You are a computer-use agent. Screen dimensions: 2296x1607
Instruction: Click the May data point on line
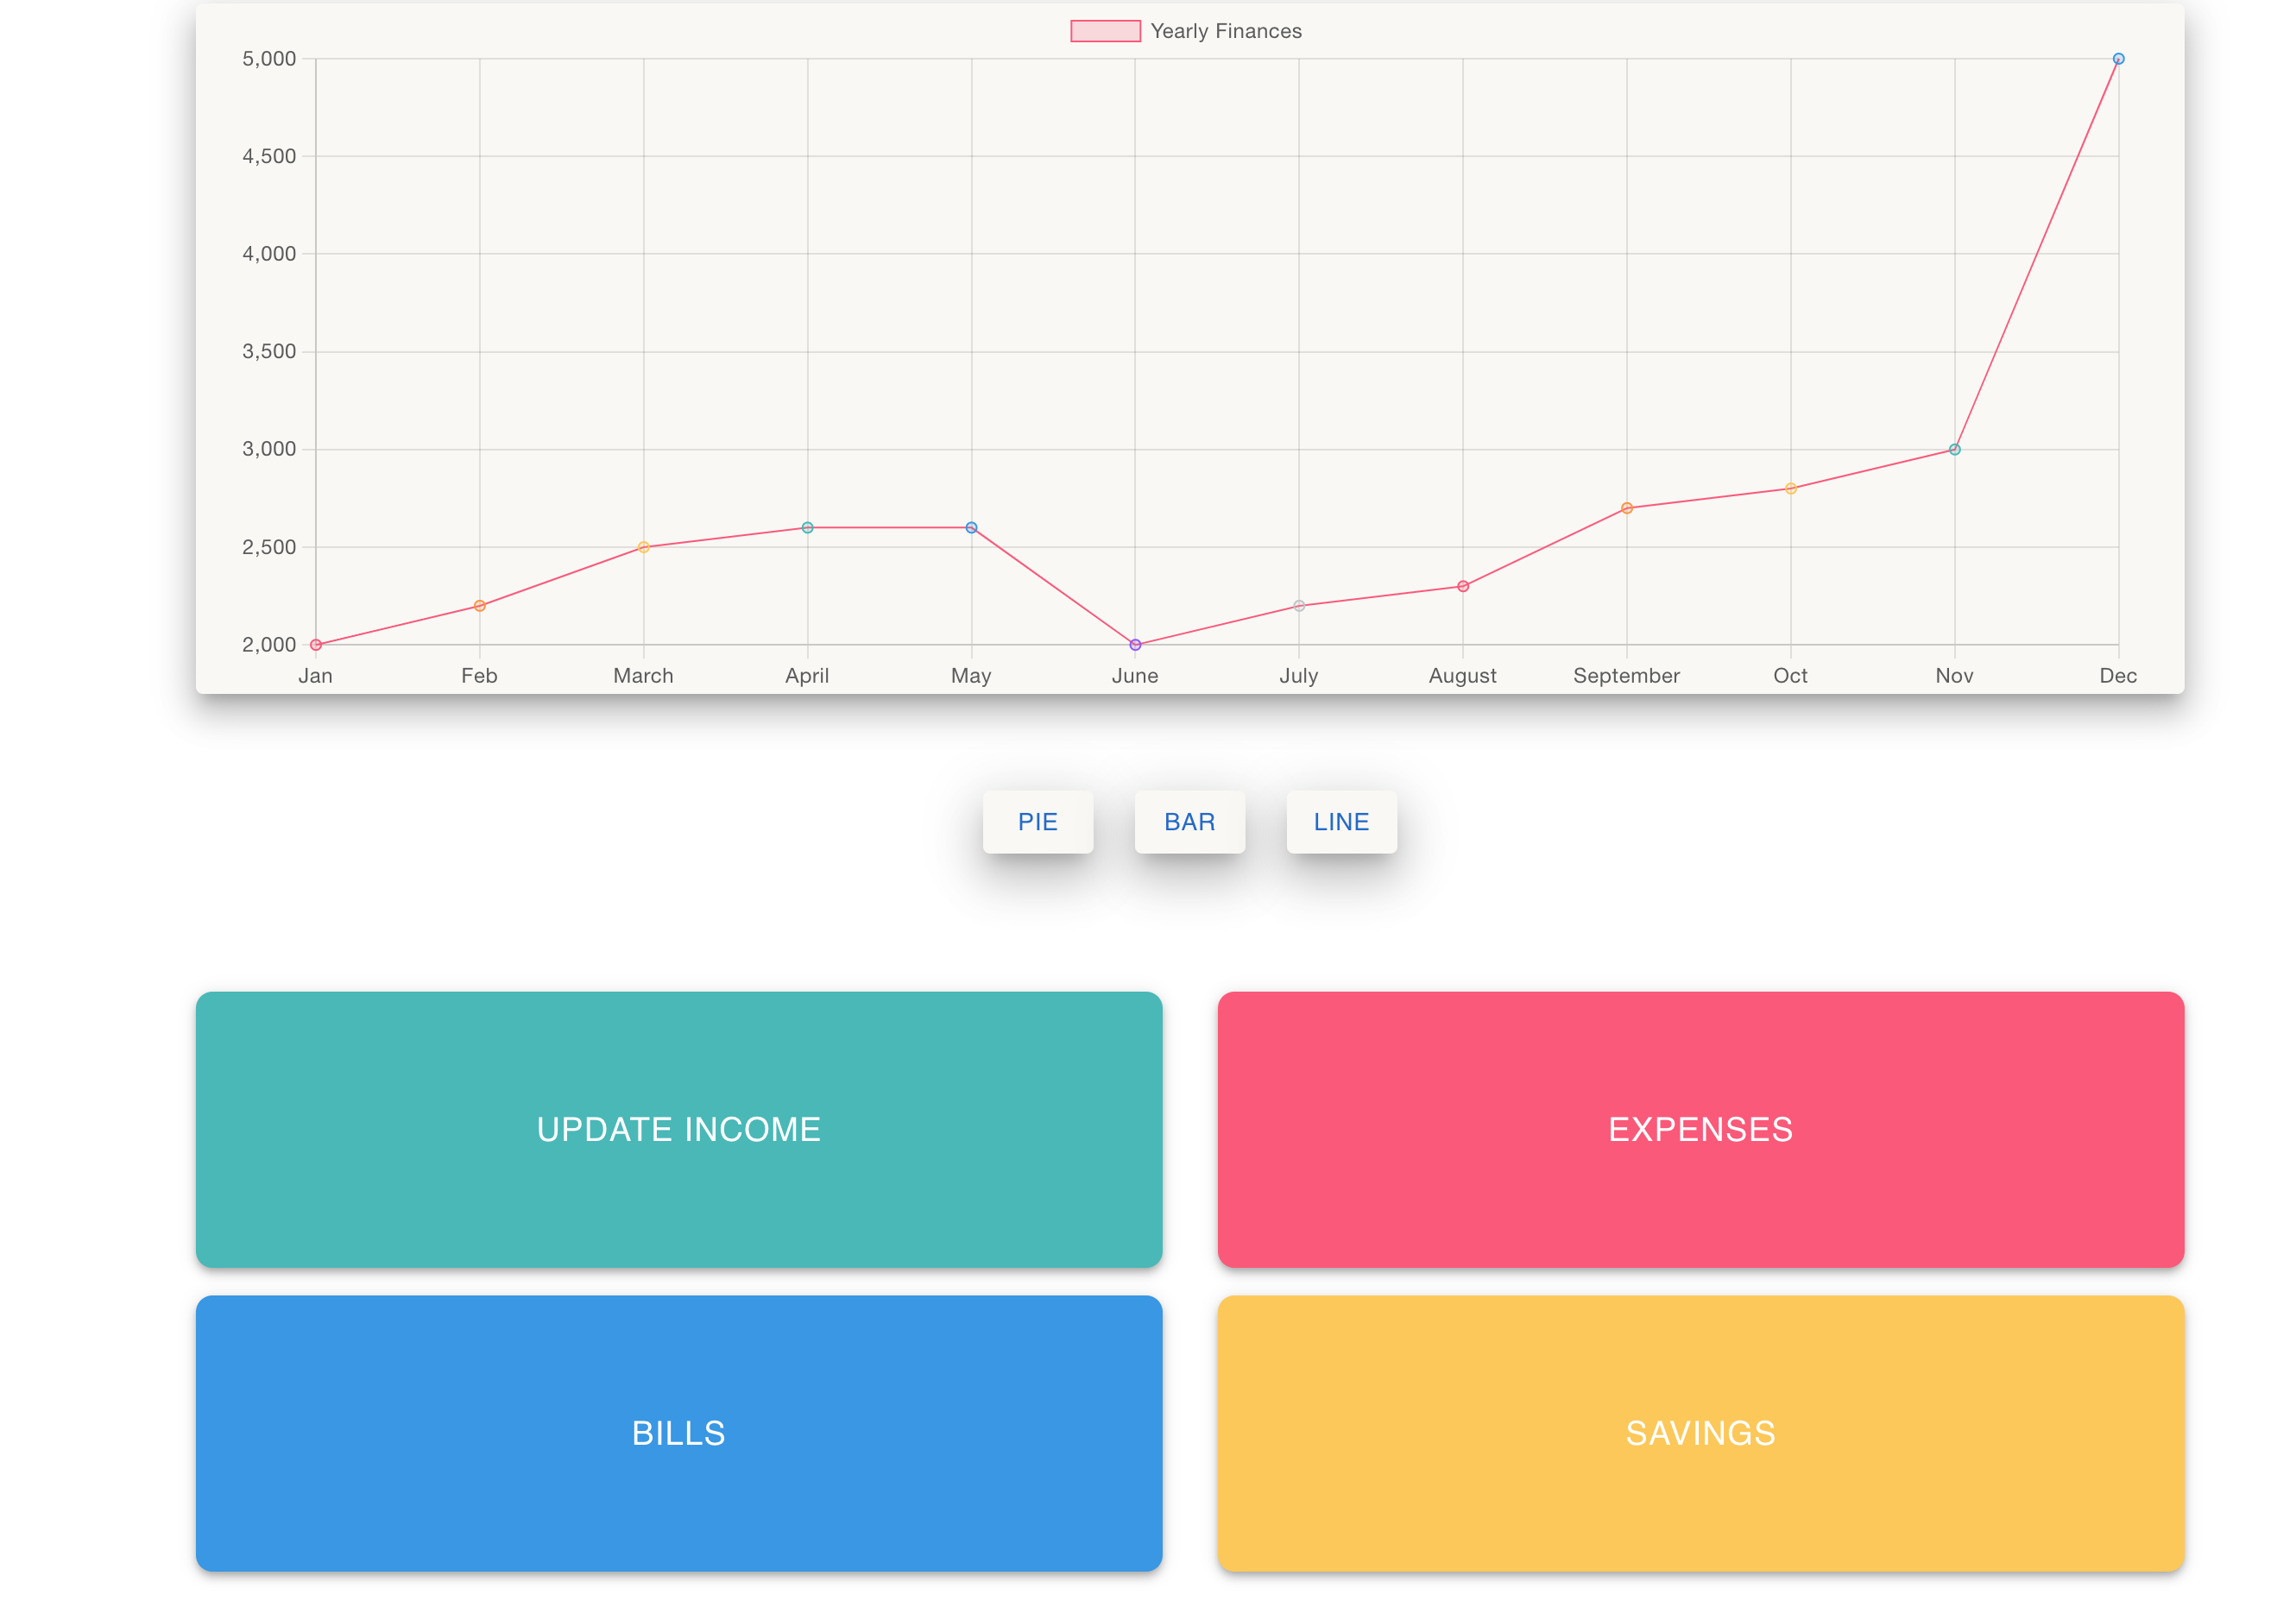tap(971, 528)
